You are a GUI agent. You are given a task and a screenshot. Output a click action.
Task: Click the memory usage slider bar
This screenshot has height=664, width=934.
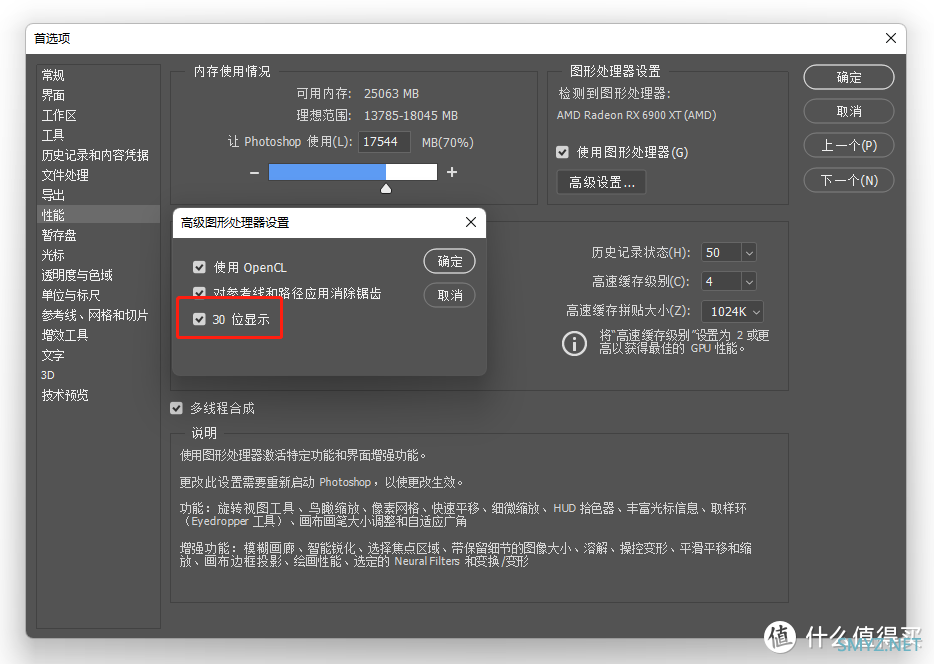pyautogui.click(x=353, y=172)
